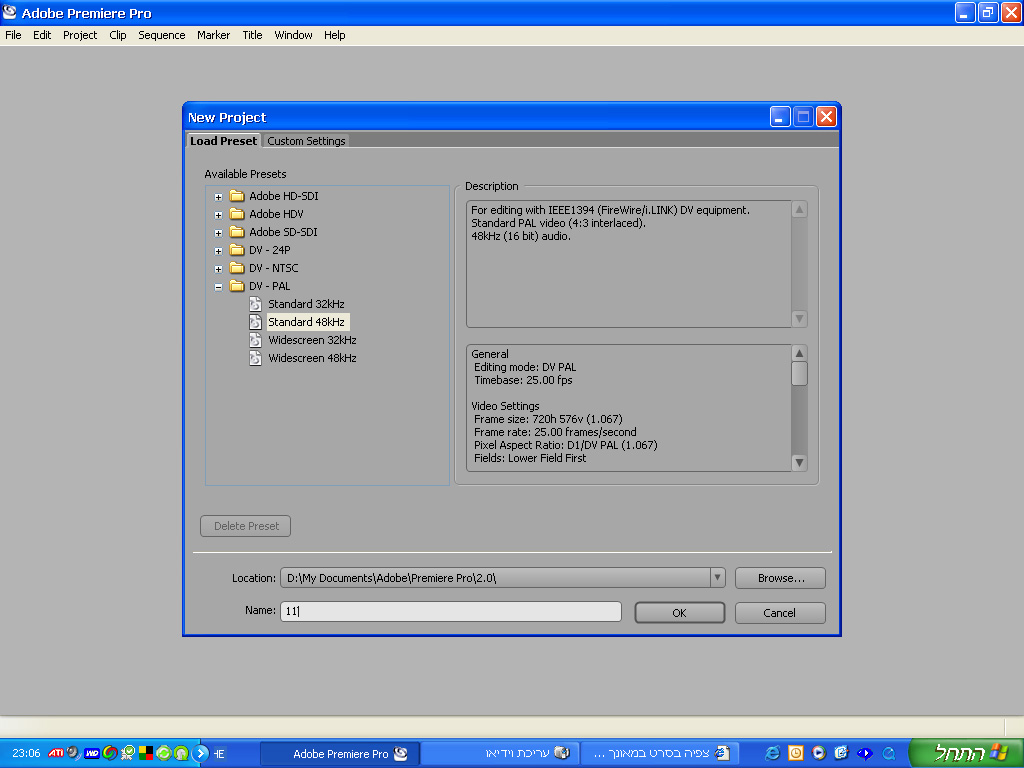The image size is (1024, 768).
Task: Open the Sequence menu
Action: (161, 35)
